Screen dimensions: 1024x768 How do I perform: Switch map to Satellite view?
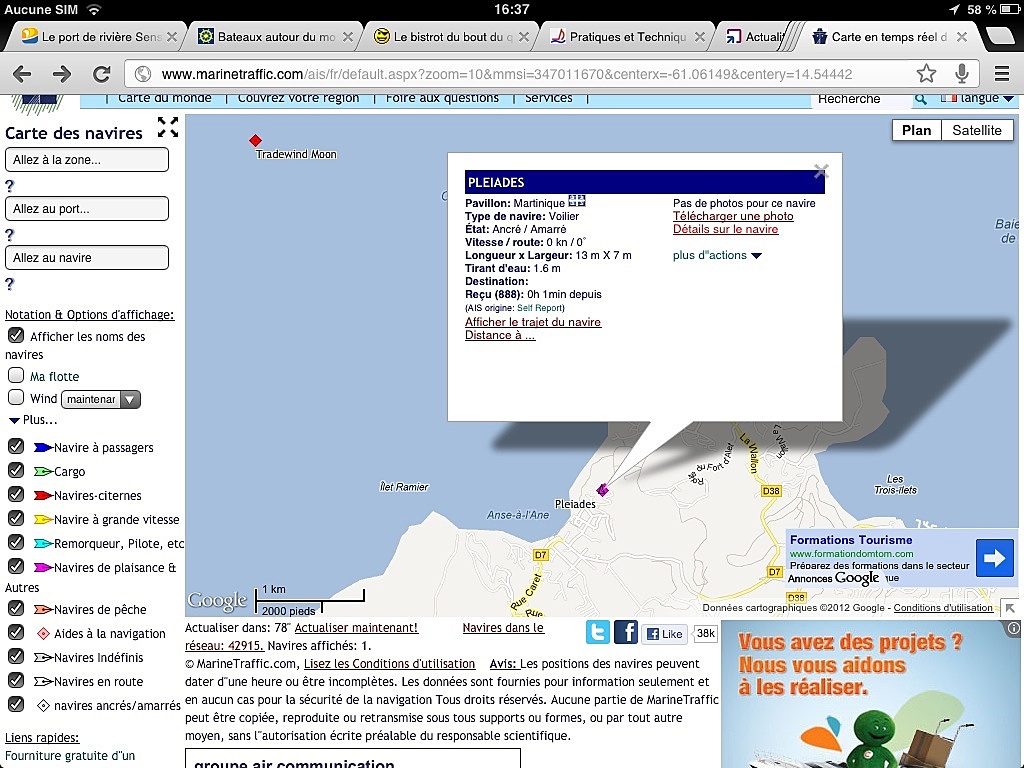click(x=977, y=130)
